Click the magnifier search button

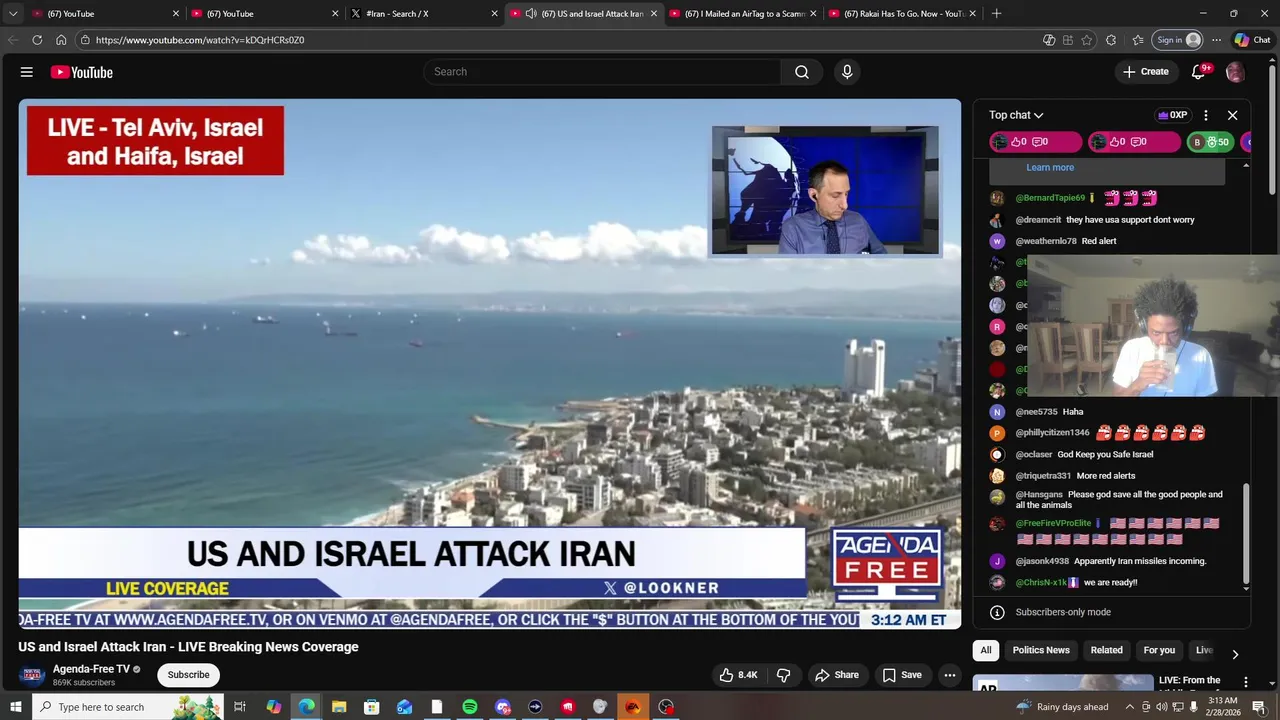click(x=802, y=72)
